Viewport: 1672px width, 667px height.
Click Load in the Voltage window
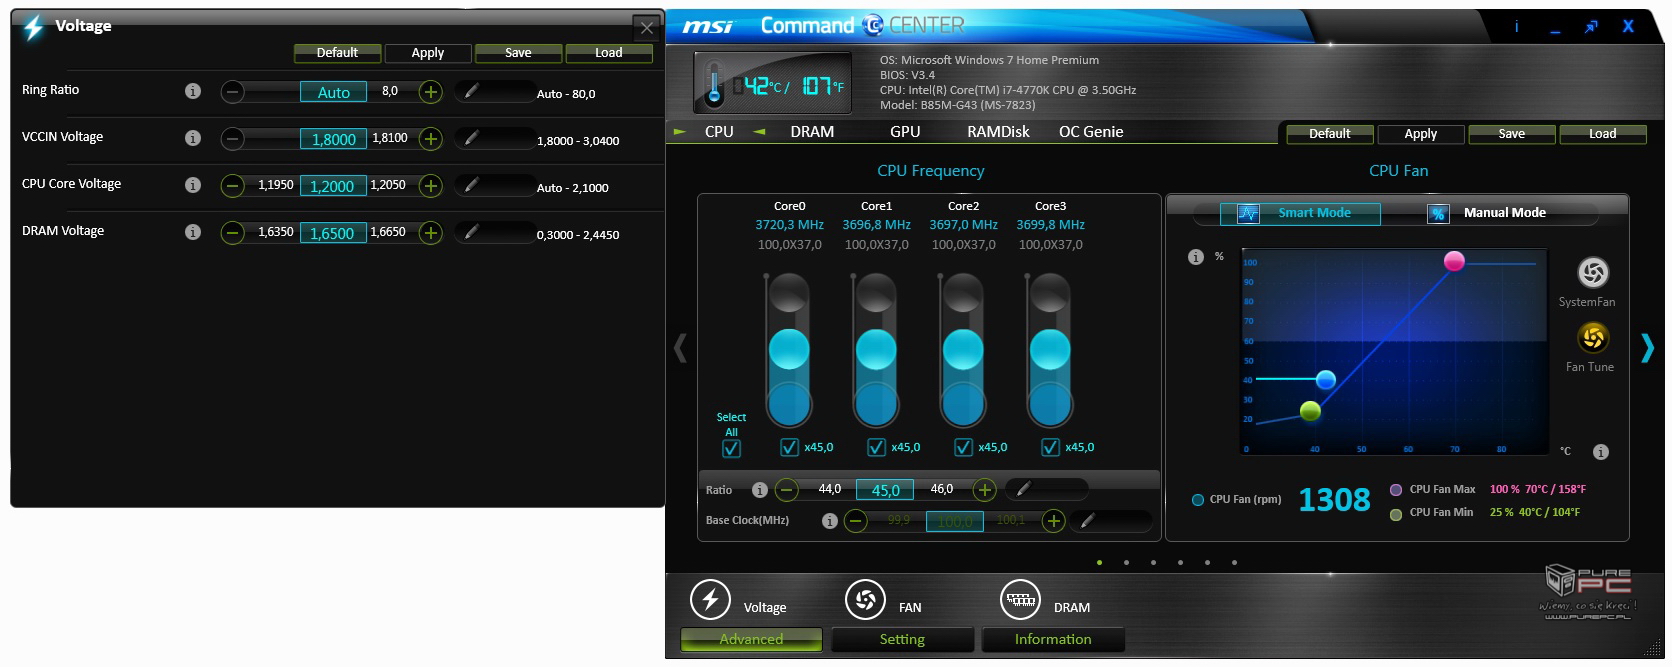coord(609,53)
